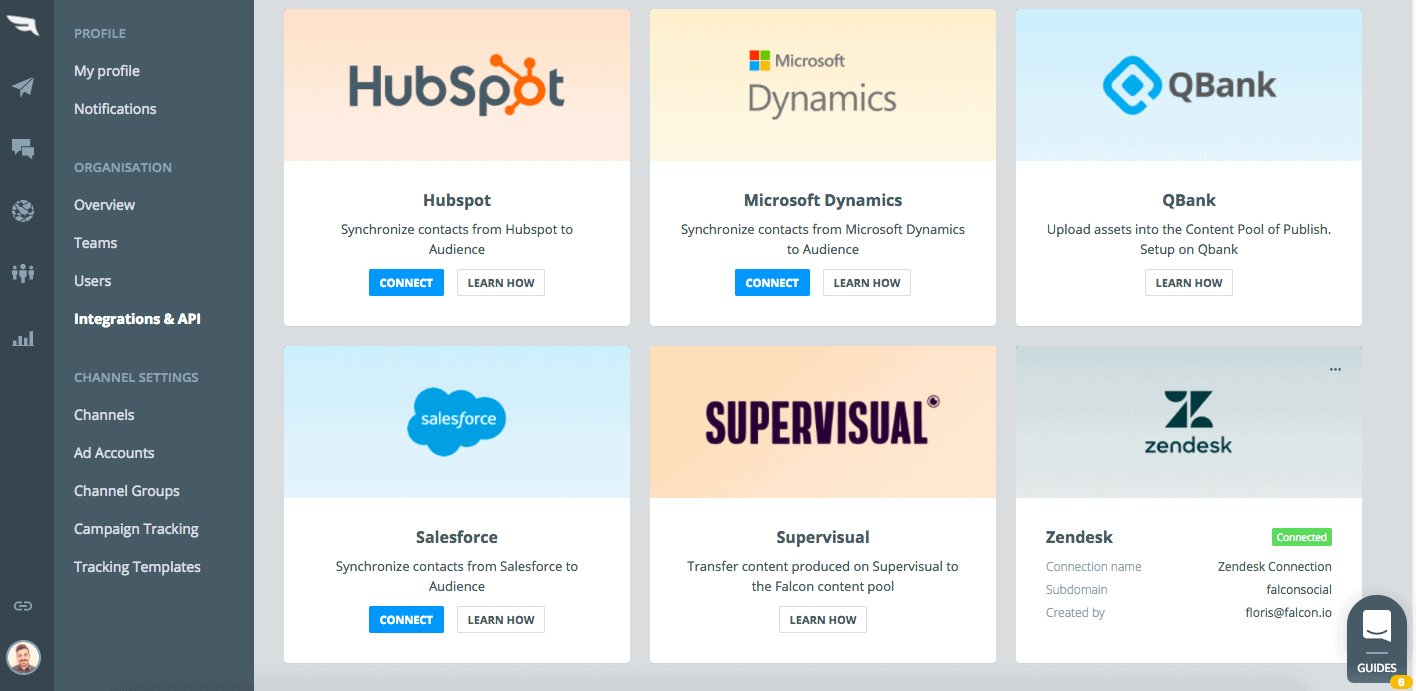Connect the Hubspot integration

(406, 283)
